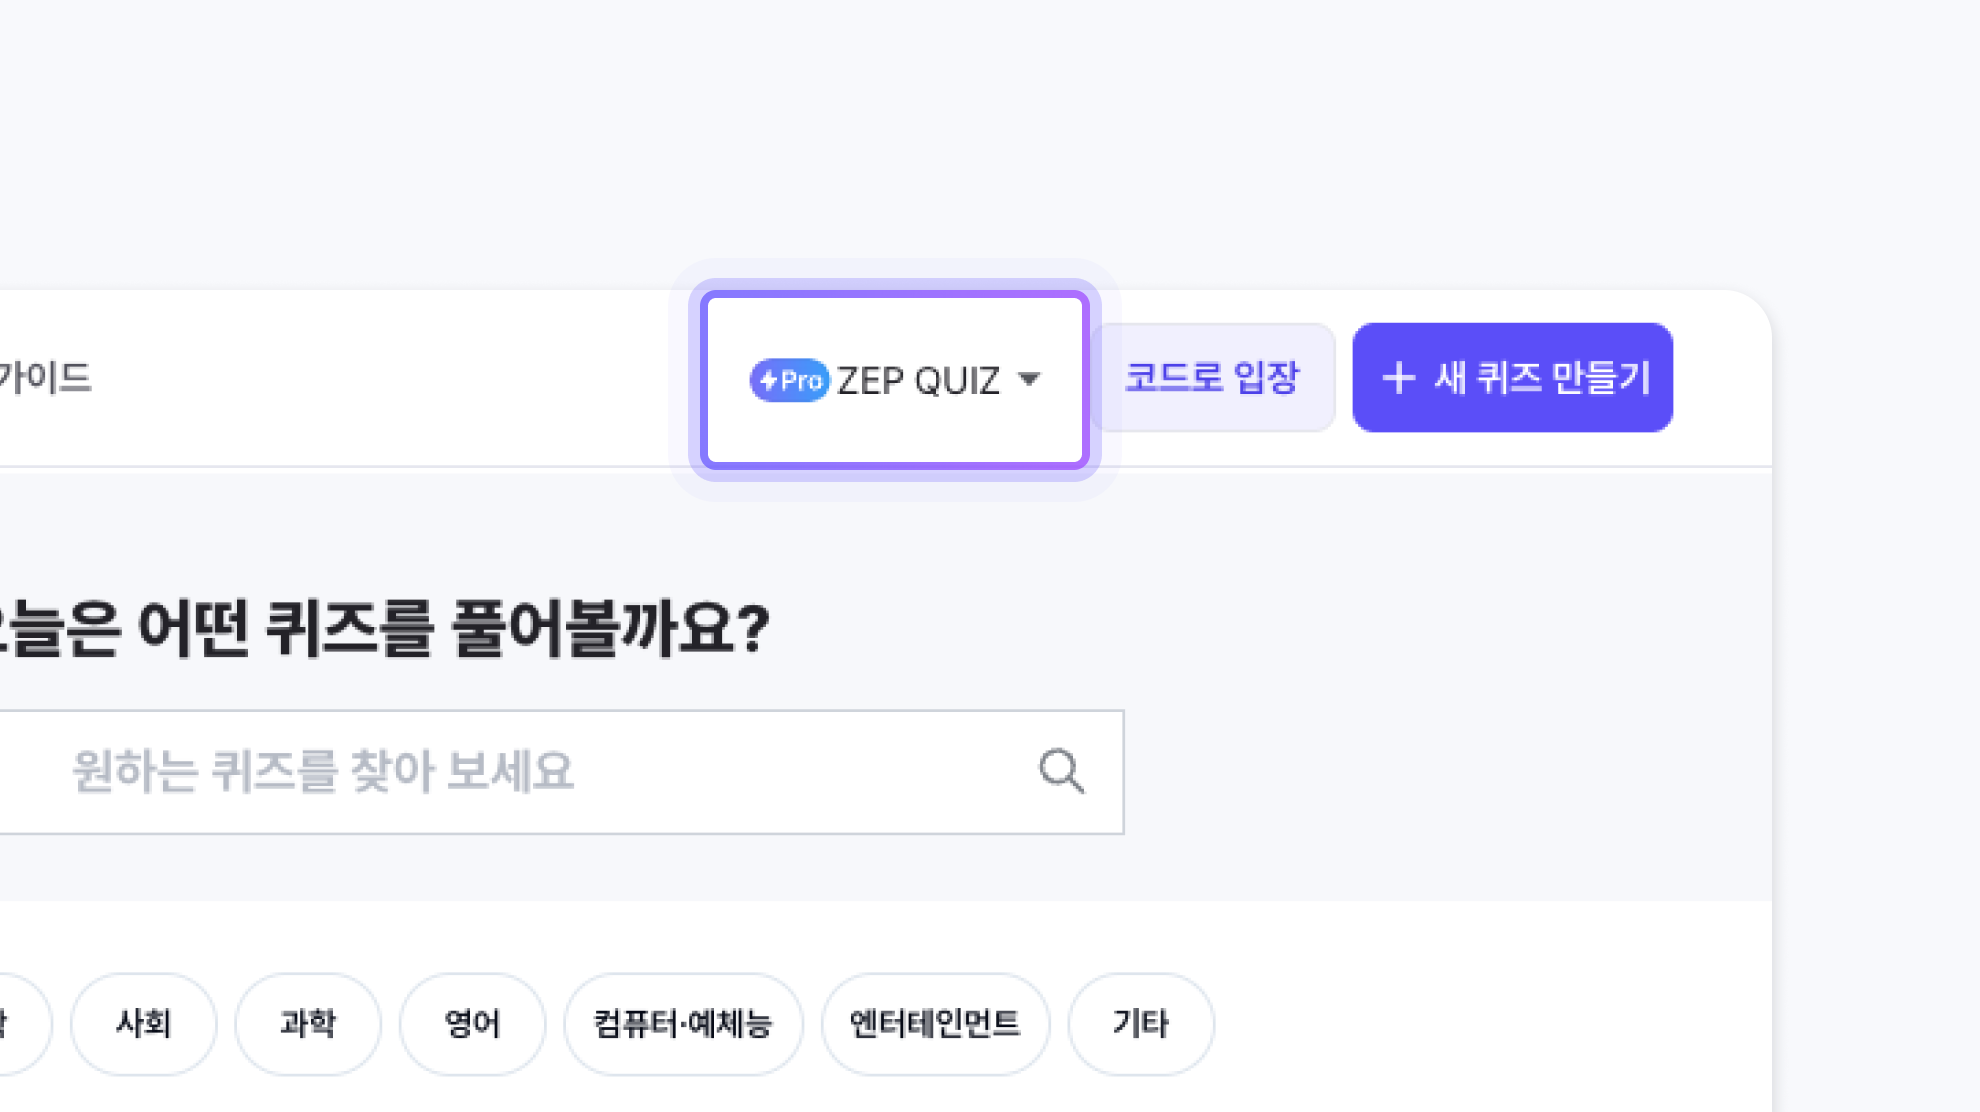The height and width of the screenshot is (1112, 1980).
Task: Select the 사회 category chip
Action: click(143, 1024)
